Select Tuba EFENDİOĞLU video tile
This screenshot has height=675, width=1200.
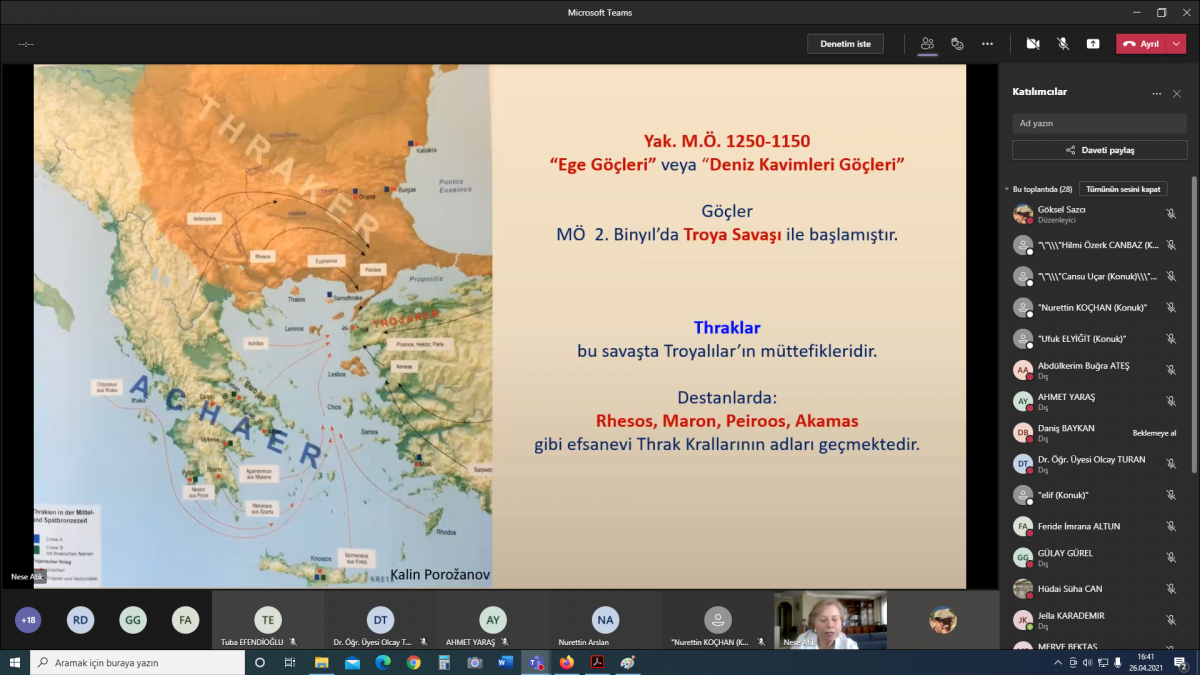pyautogui.click(x=268, y=620)
